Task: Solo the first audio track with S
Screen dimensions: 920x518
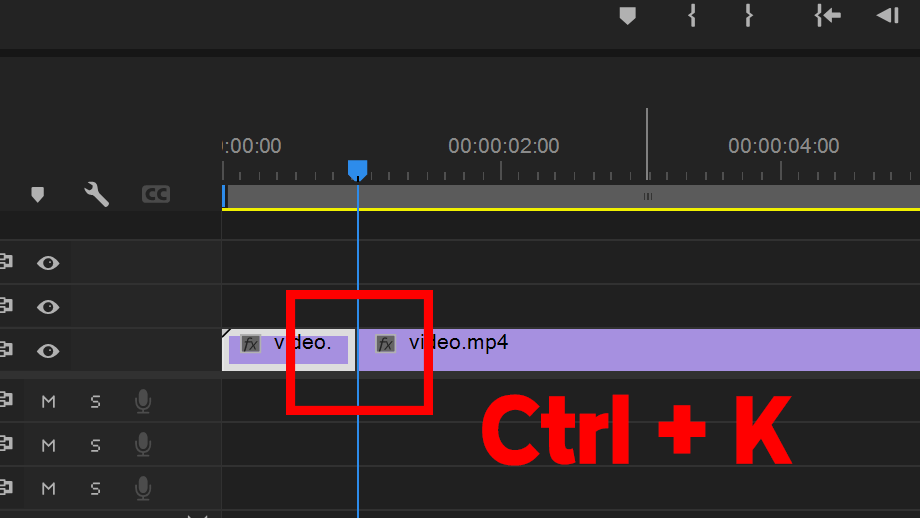Action: (95, 402)
